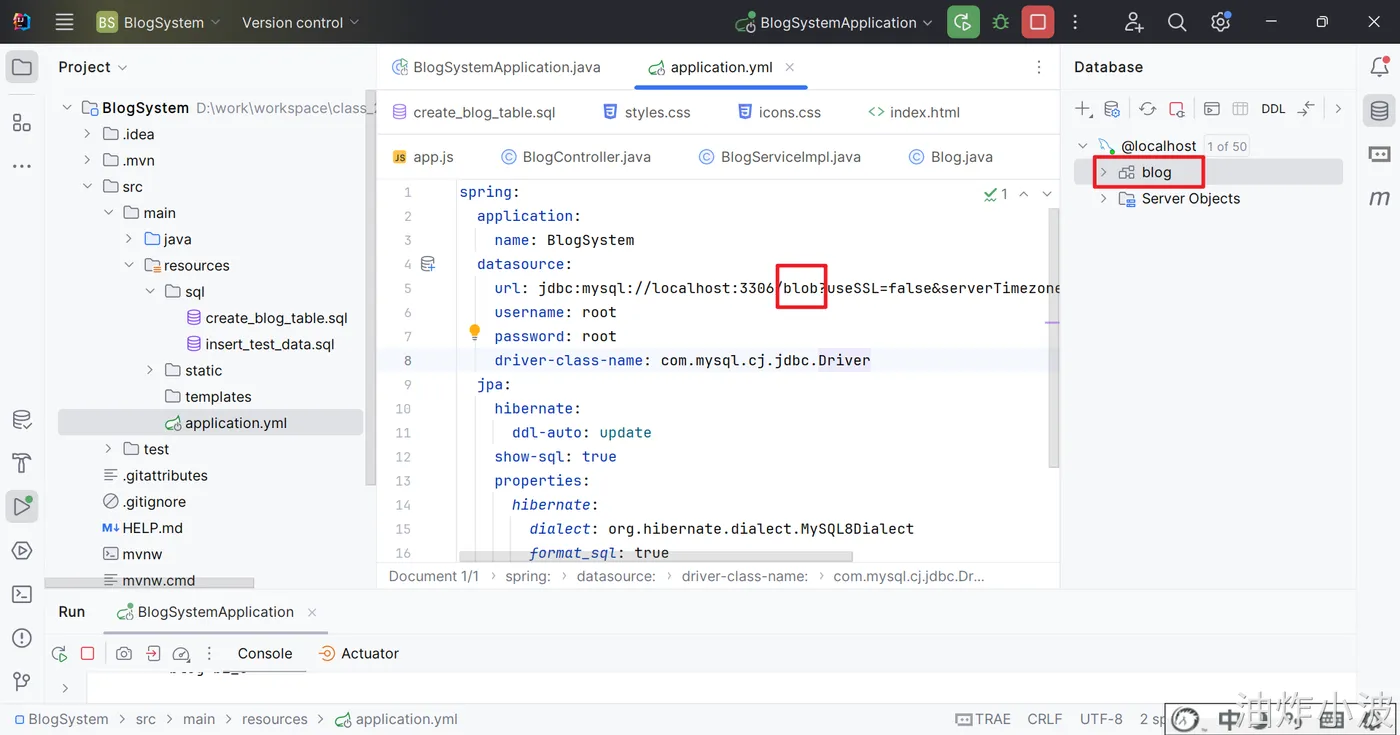Click the yellow light bulb on line 7
This screenshot has width=1400, height=735.
click(x=475, y=334)
